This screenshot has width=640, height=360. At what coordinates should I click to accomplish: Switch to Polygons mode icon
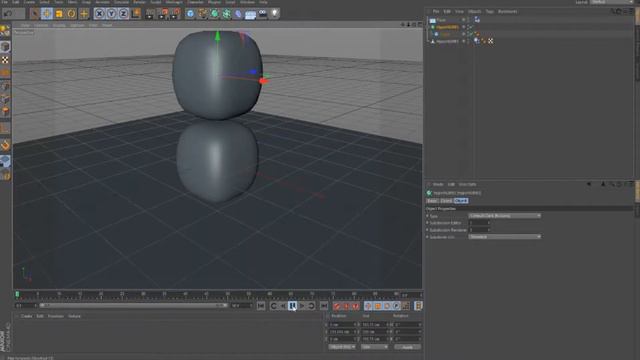pyautogui.click(x=5, y=111)
